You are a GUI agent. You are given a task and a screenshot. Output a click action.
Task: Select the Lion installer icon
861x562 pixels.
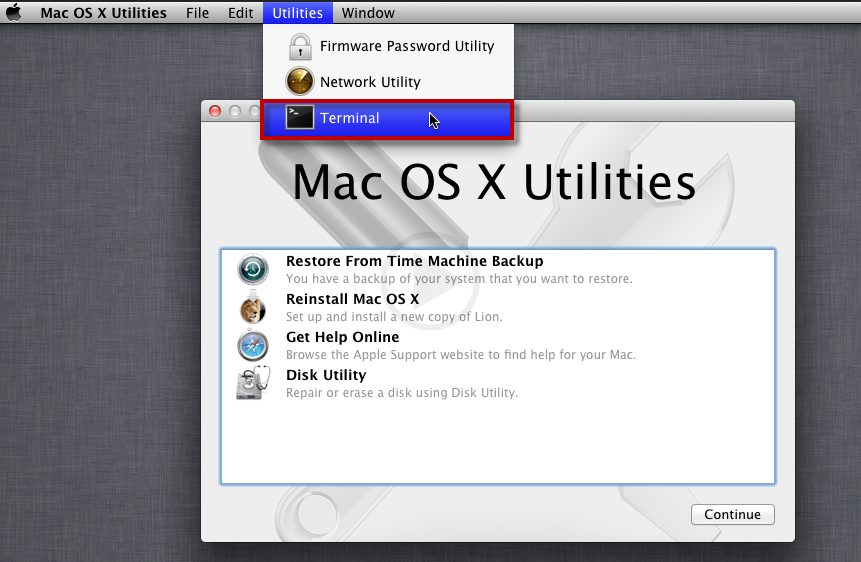click(253, 307)
